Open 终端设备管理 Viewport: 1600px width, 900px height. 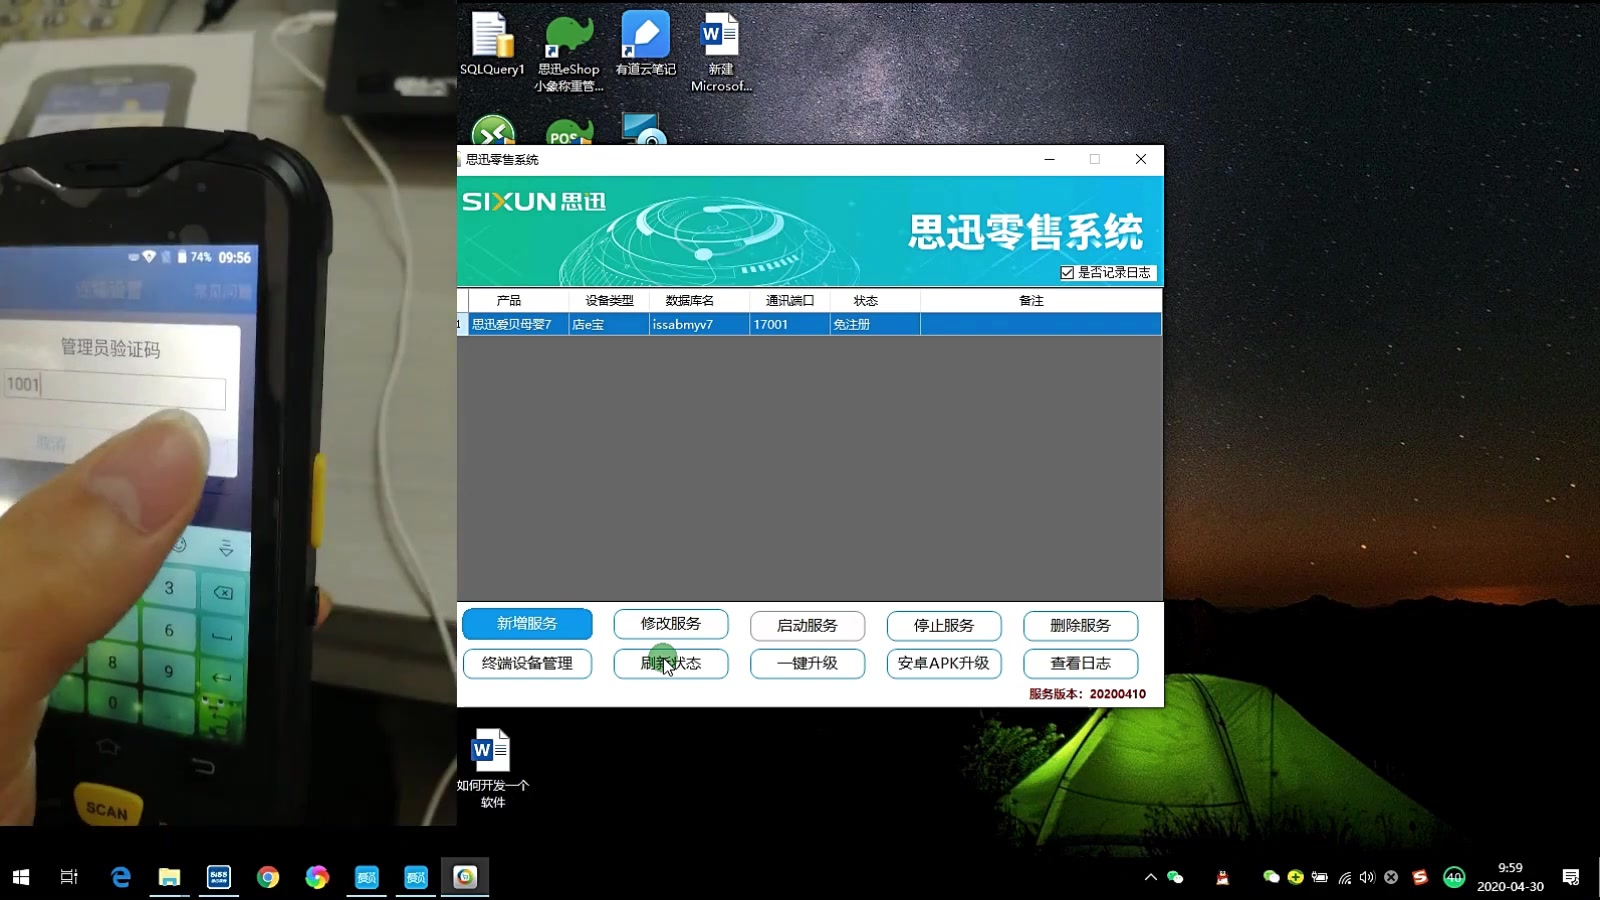coord(527,663)
